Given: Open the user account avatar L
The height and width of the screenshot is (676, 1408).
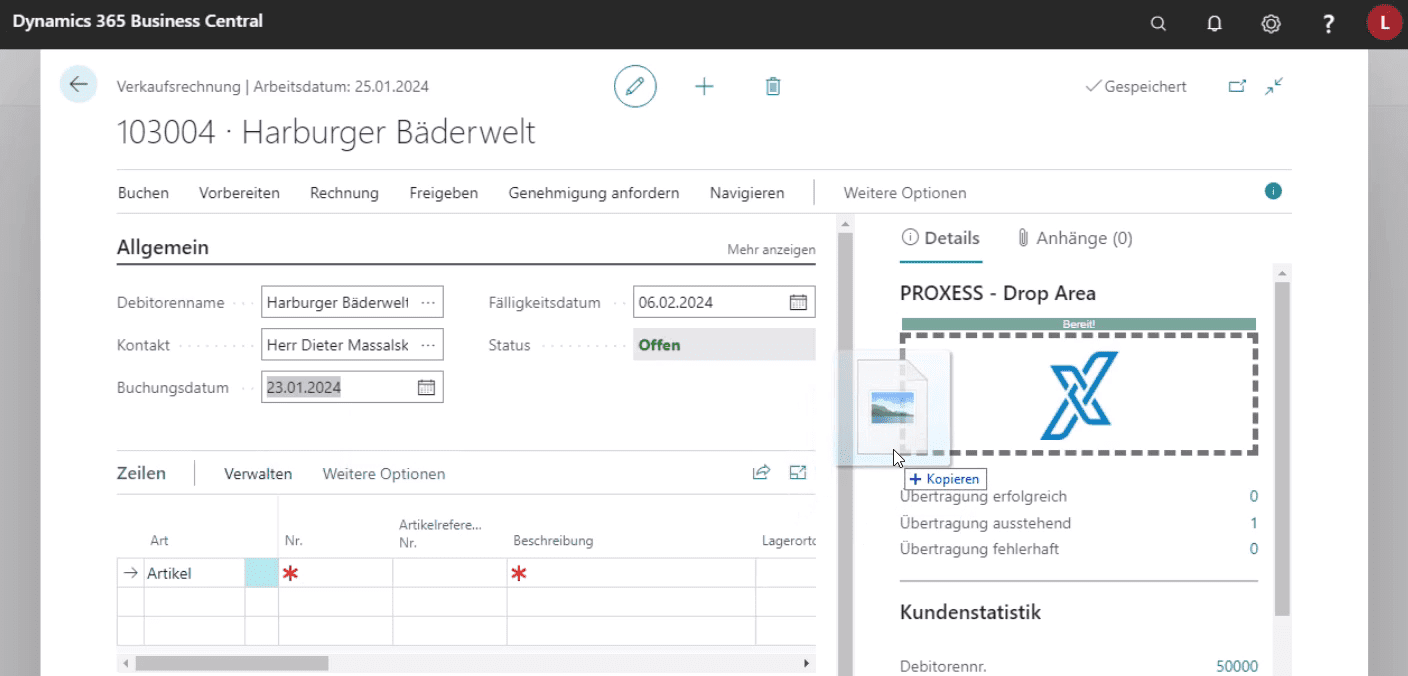Looking at the screenshot, I should pos(1384,23).
